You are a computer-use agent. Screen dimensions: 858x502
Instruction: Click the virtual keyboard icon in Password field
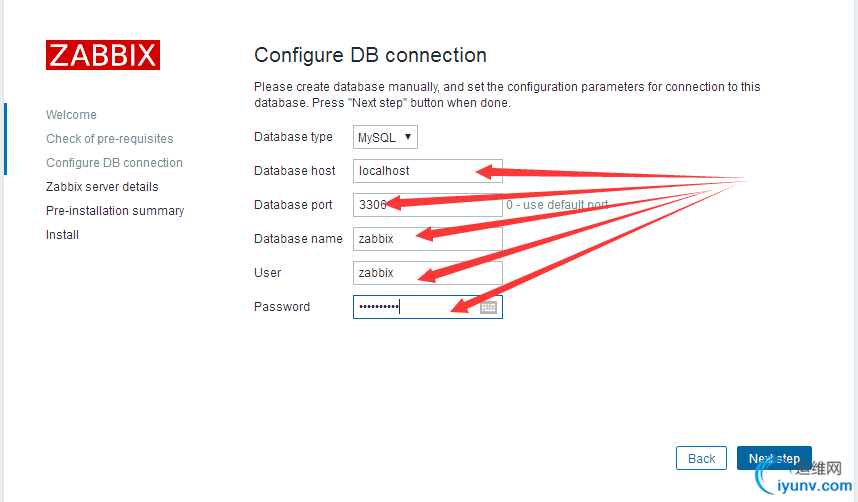pyautogui.click(x=488, y=307)
